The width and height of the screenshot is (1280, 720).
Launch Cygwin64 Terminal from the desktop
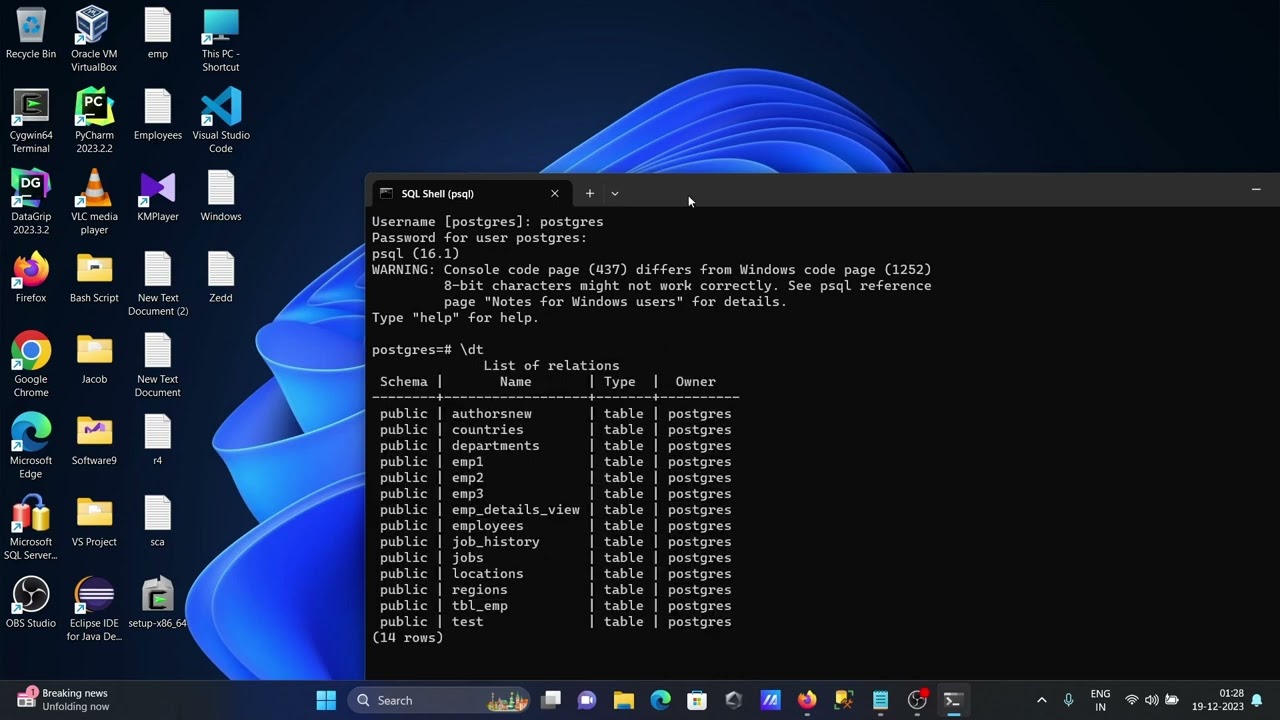(x=31, y=121)
